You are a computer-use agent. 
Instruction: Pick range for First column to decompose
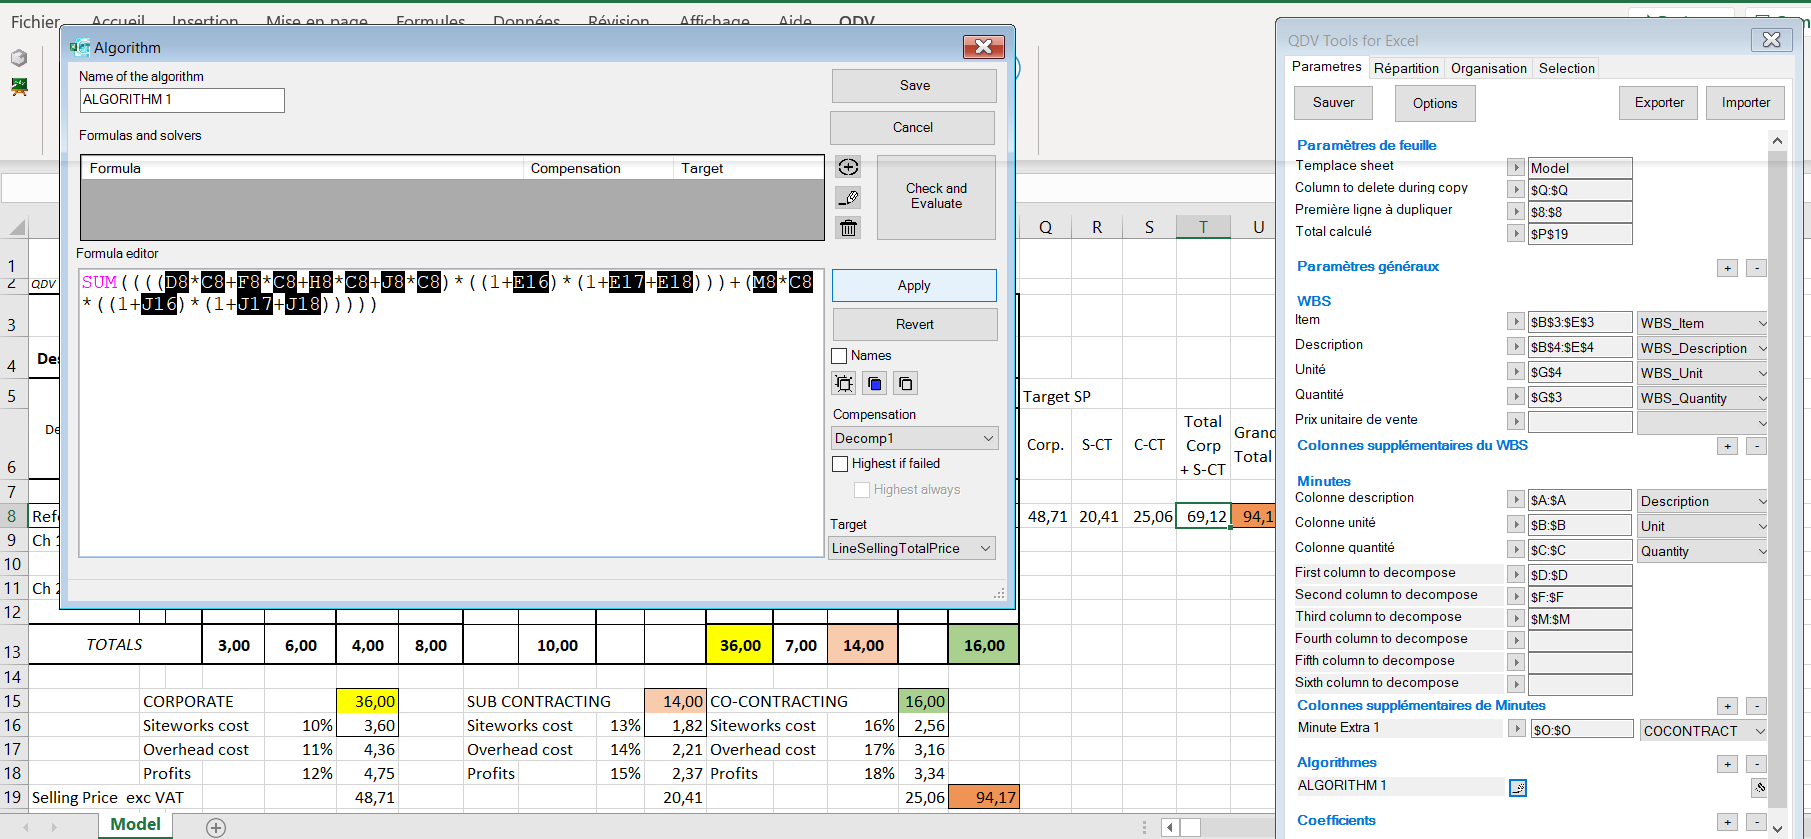tap(1516, 575)
